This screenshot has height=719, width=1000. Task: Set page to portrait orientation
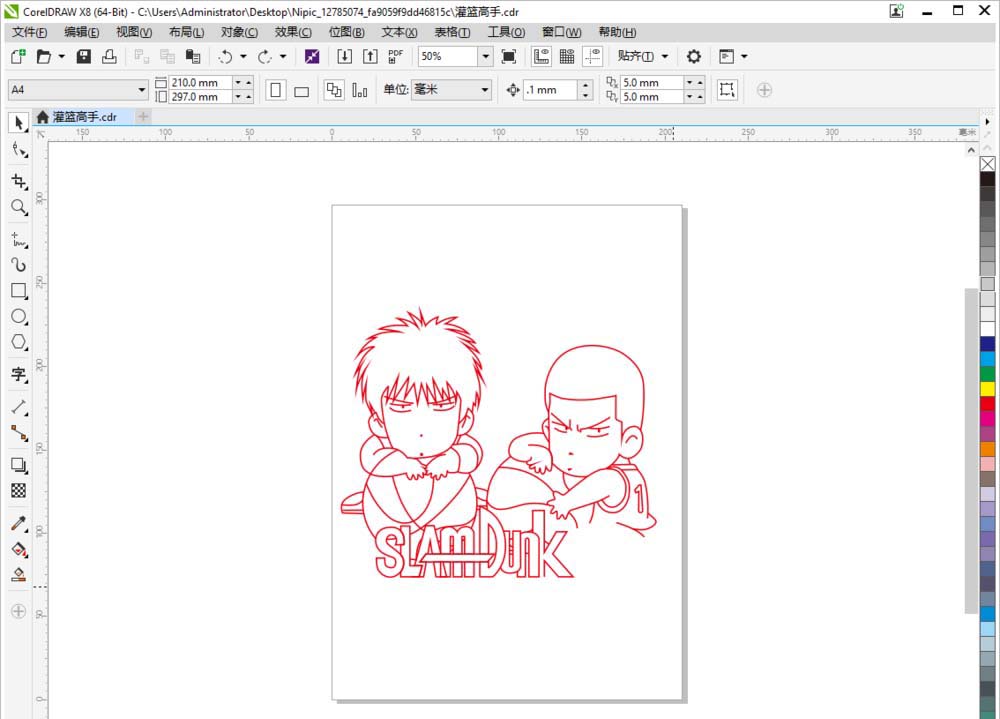[x=276, y=90]
